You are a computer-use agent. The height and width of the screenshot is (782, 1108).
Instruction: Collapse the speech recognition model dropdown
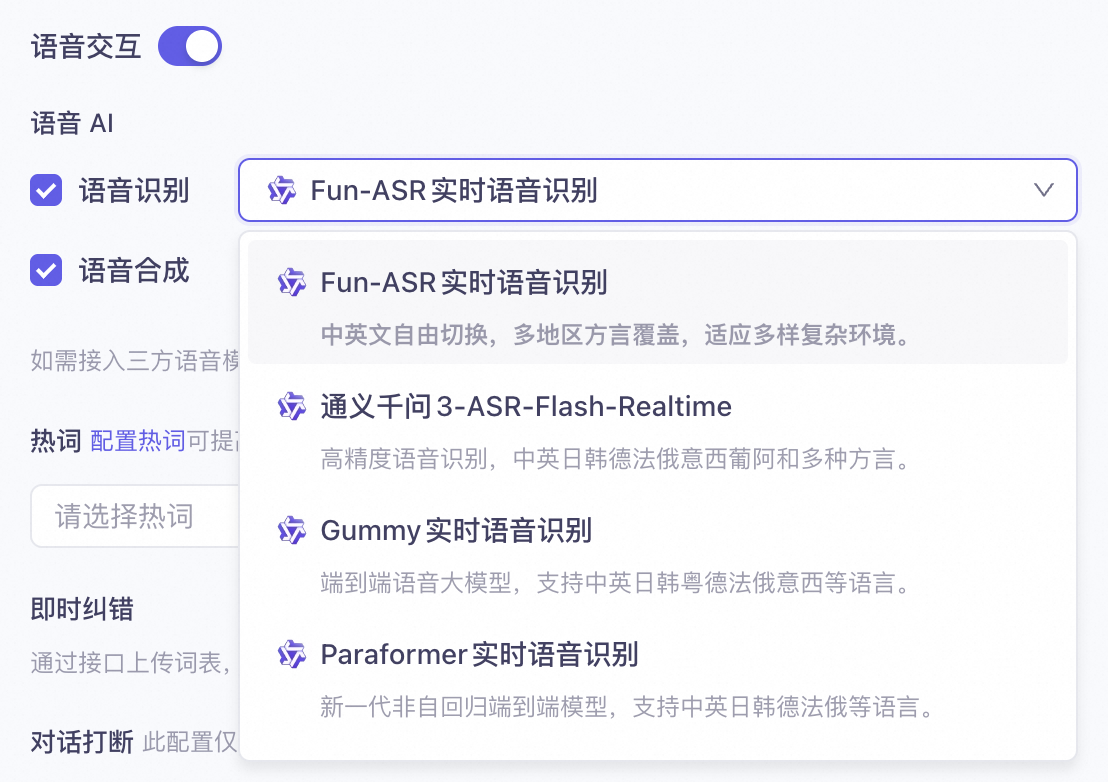pos(658,190)
